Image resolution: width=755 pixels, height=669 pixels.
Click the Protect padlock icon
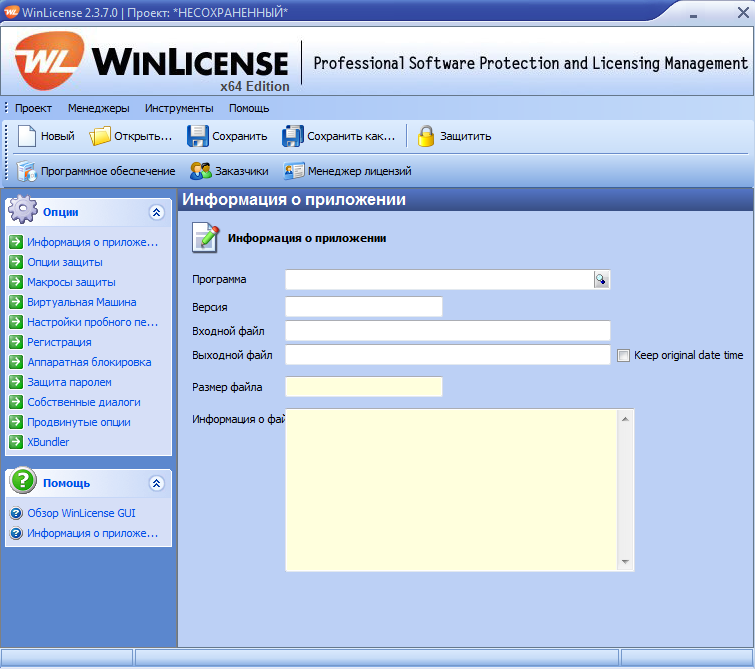pyautogui.click(x=426, y=136)
